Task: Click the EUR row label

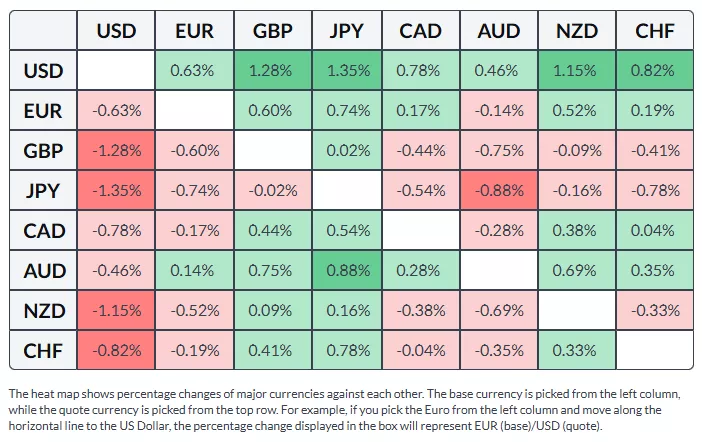Action: (x=43, y=111)
